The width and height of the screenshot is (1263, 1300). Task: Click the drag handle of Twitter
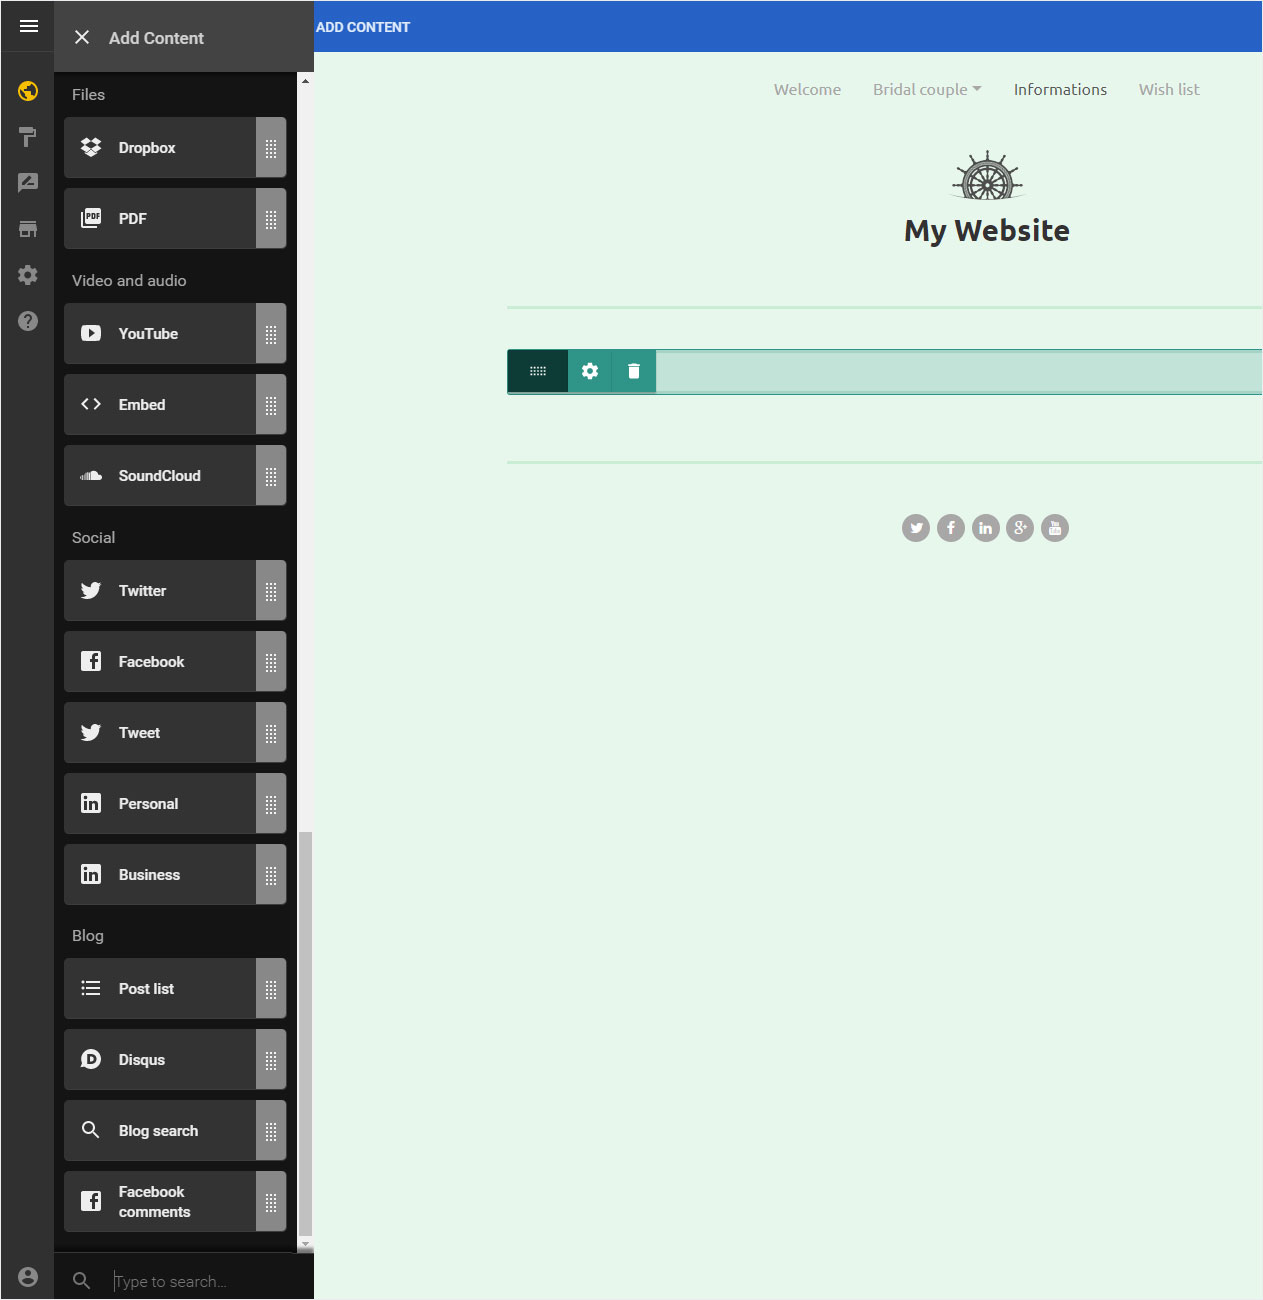(x=271, y=591)
